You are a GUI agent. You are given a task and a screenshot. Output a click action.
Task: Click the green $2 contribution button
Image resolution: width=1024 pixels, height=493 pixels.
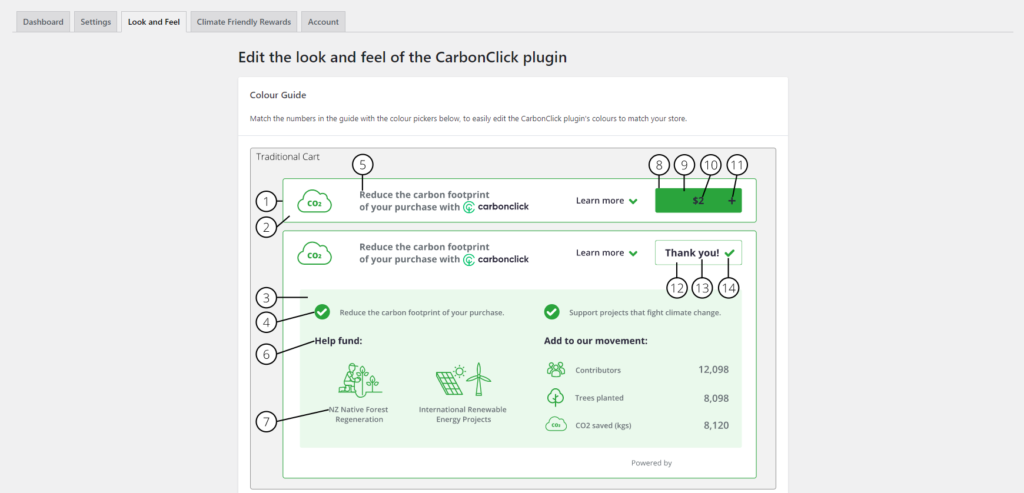[x=698, y=200]
